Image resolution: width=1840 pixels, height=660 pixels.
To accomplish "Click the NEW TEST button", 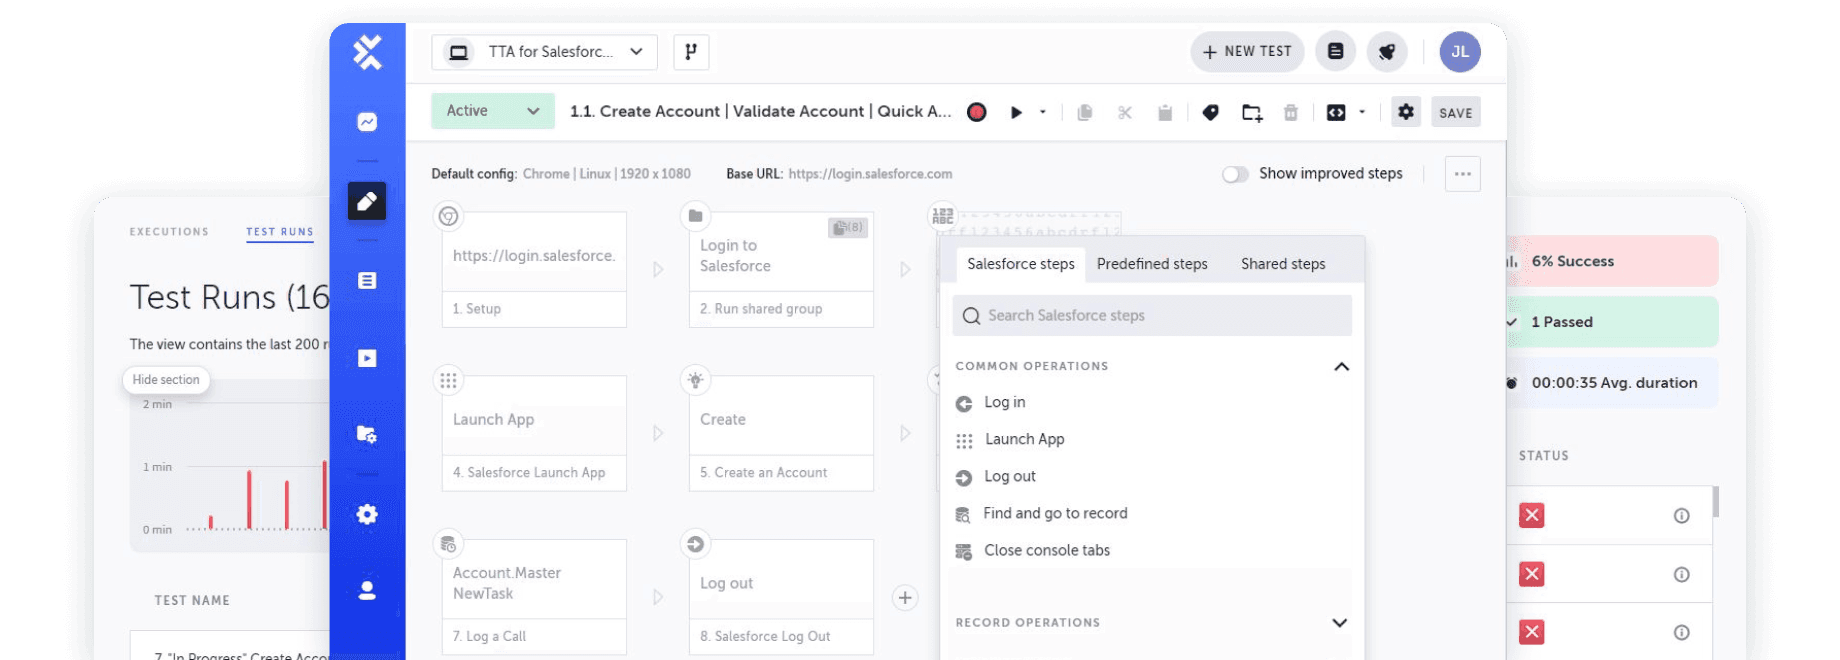I will pos(1247,51).
